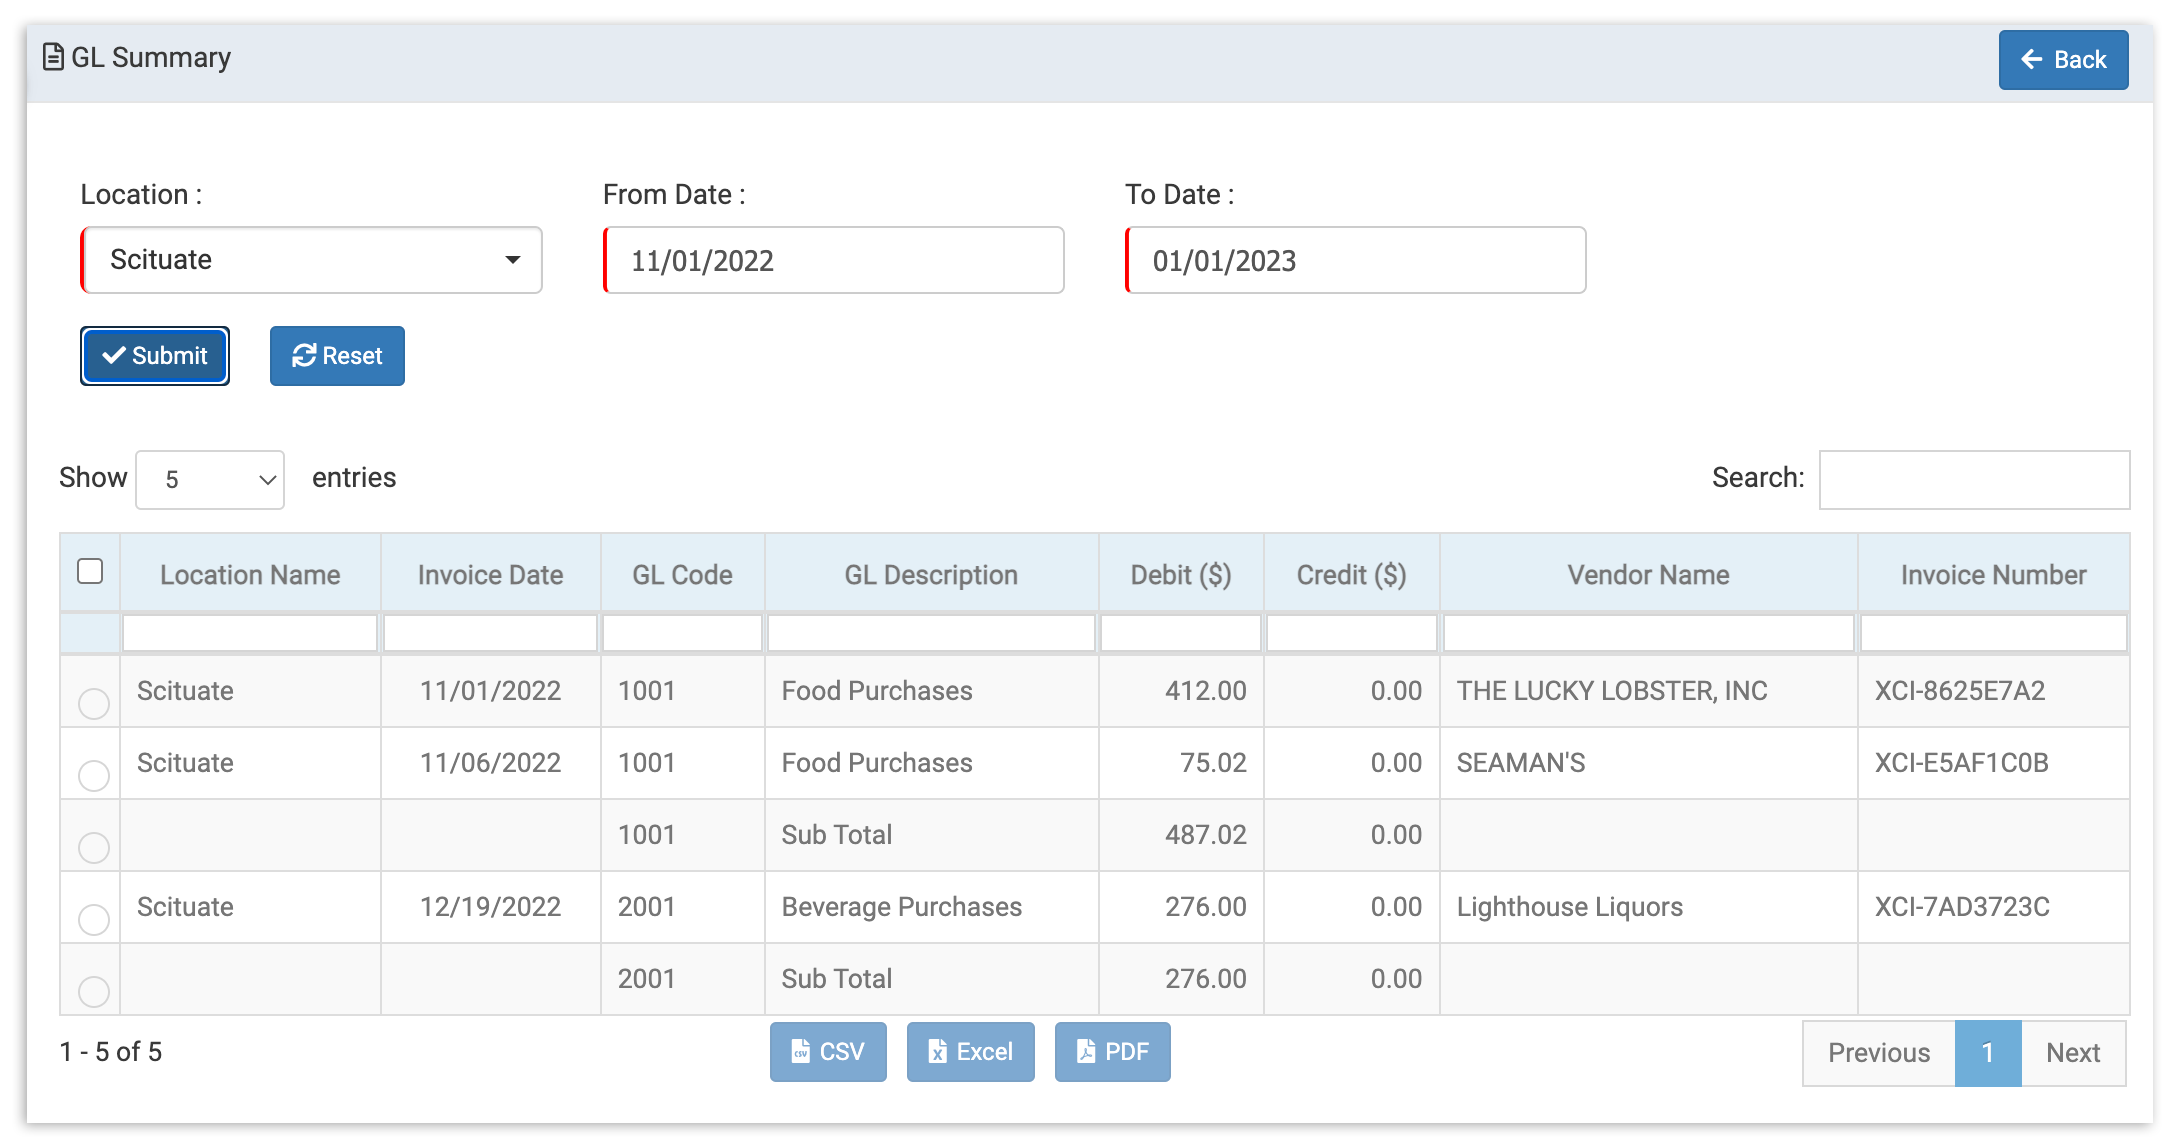Open the Show entries dropdown set to 5
This screenshot has height=1148, width=2180.
pyautogui.click(x=210, y=479)
